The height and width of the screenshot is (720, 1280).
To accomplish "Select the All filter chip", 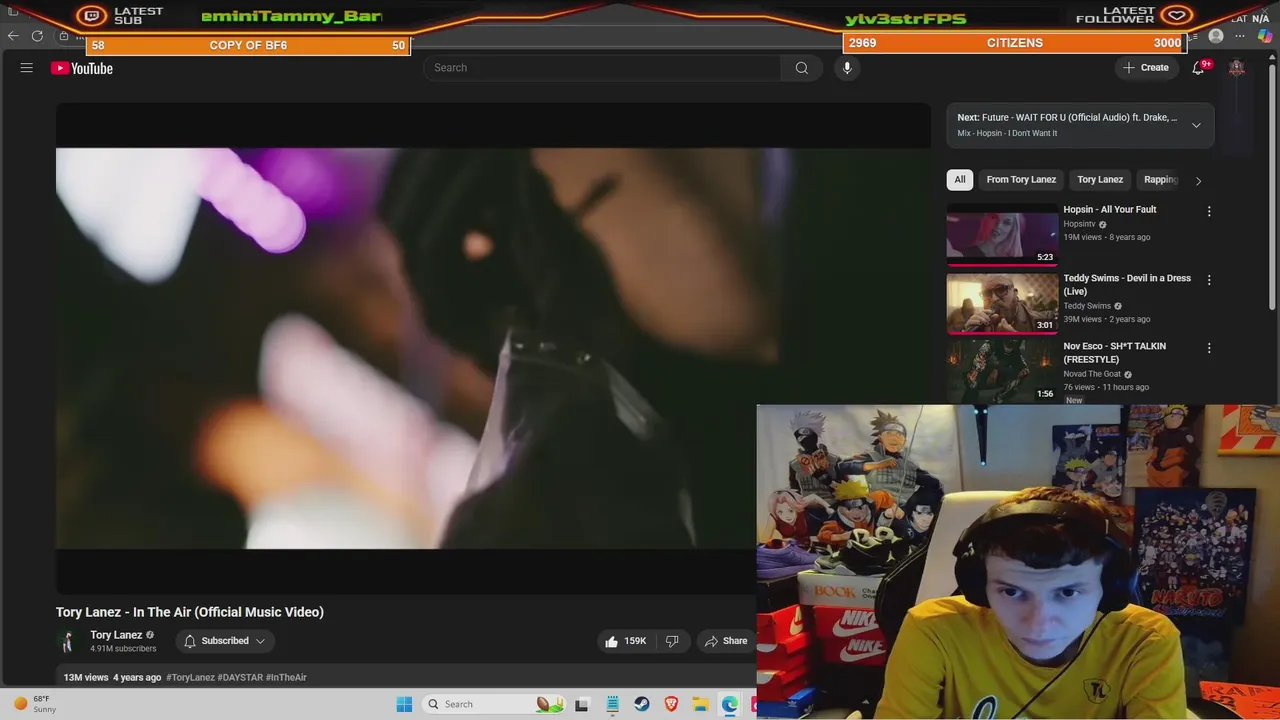I will 960,180.
